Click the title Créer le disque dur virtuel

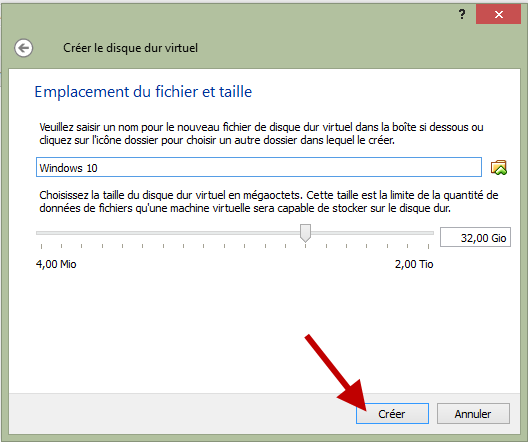click(x=130, y=48)
